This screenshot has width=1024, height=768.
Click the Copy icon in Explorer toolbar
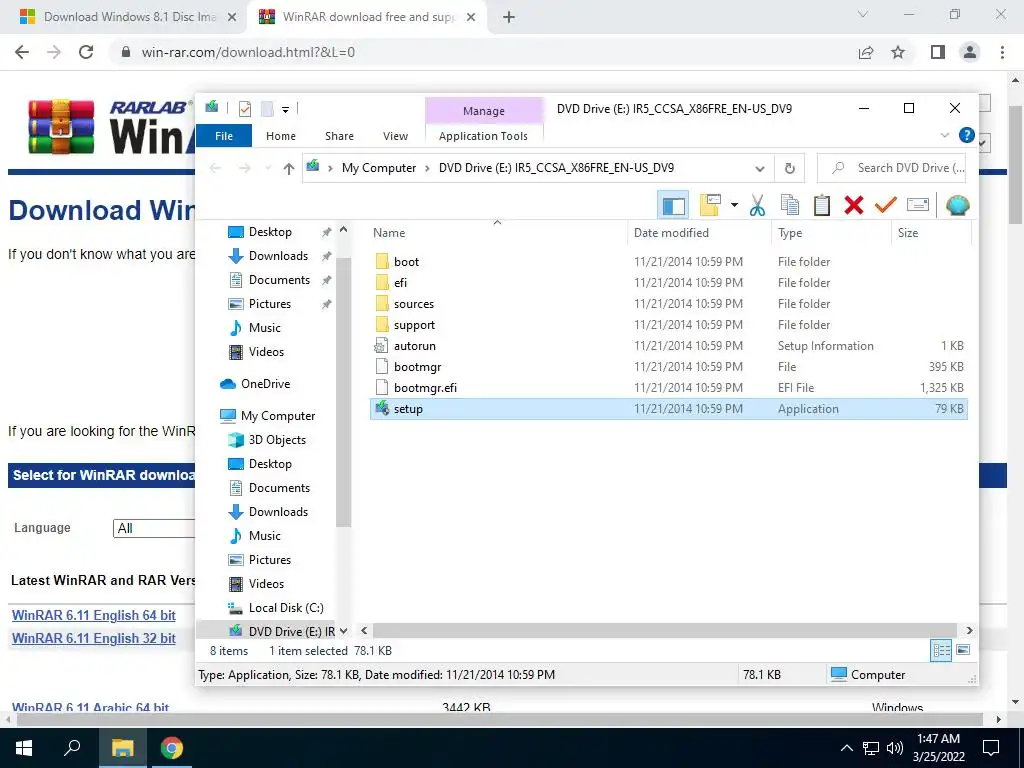(x=790, y=205)
